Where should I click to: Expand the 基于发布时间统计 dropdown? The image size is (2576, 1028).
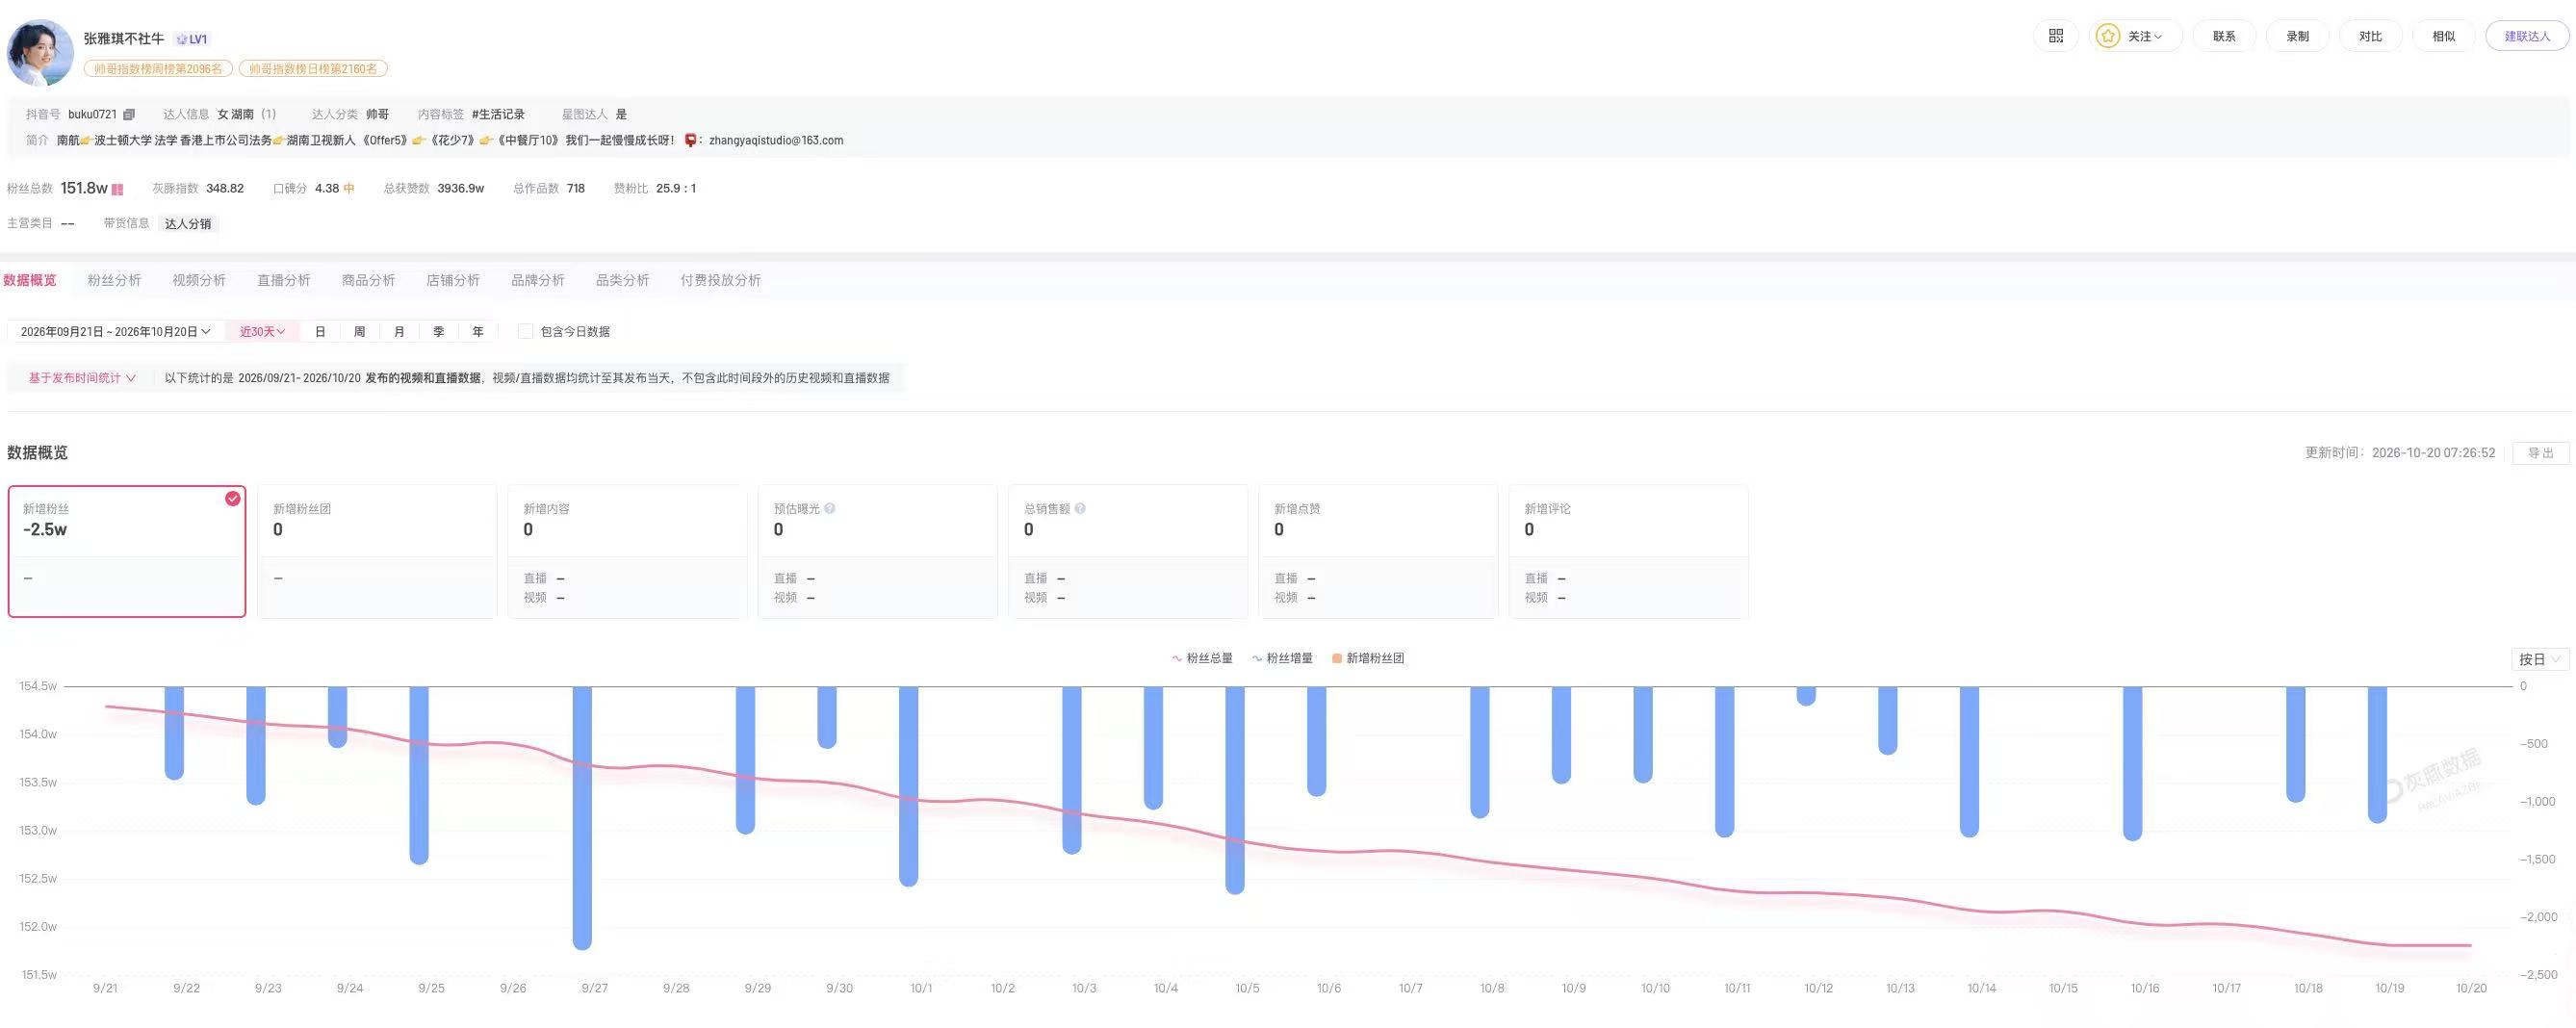(x=82, y=378)
